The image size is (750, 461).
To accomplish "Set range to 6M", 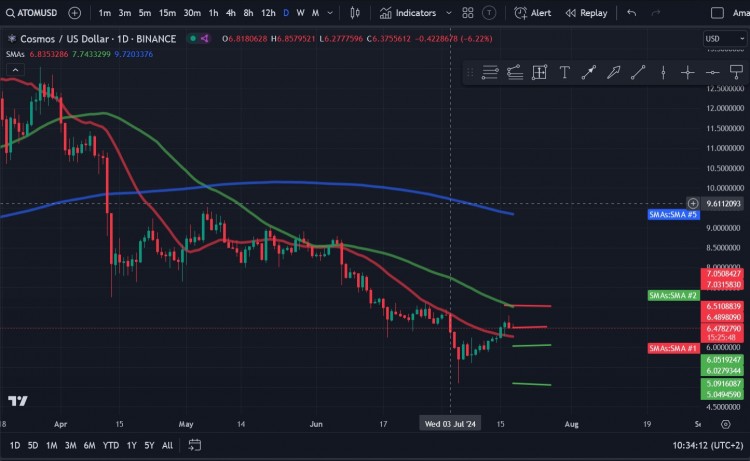I will click(89, 445).
